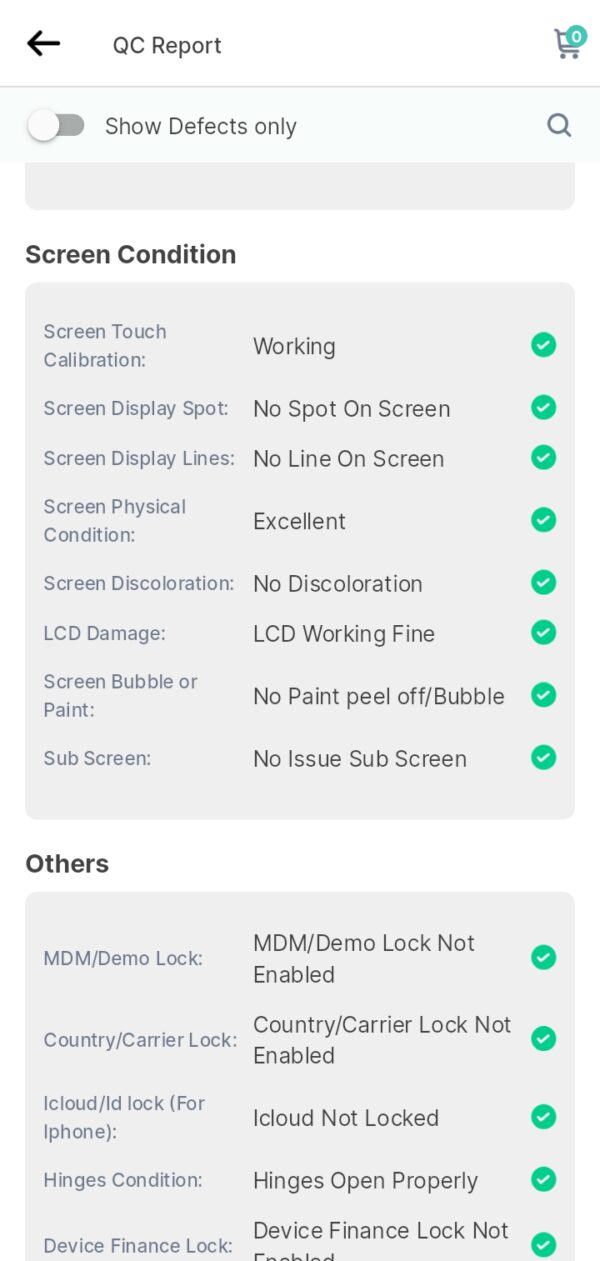
Task: Tap the Others section heading
Action: [x=67, y=864]
